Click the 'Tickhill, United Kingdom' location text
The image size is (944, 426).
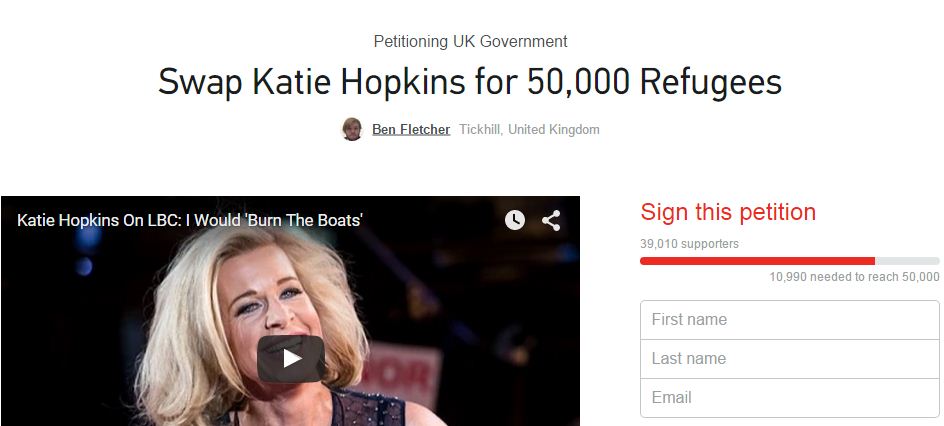pyautogui.click(x=529, y=129)
